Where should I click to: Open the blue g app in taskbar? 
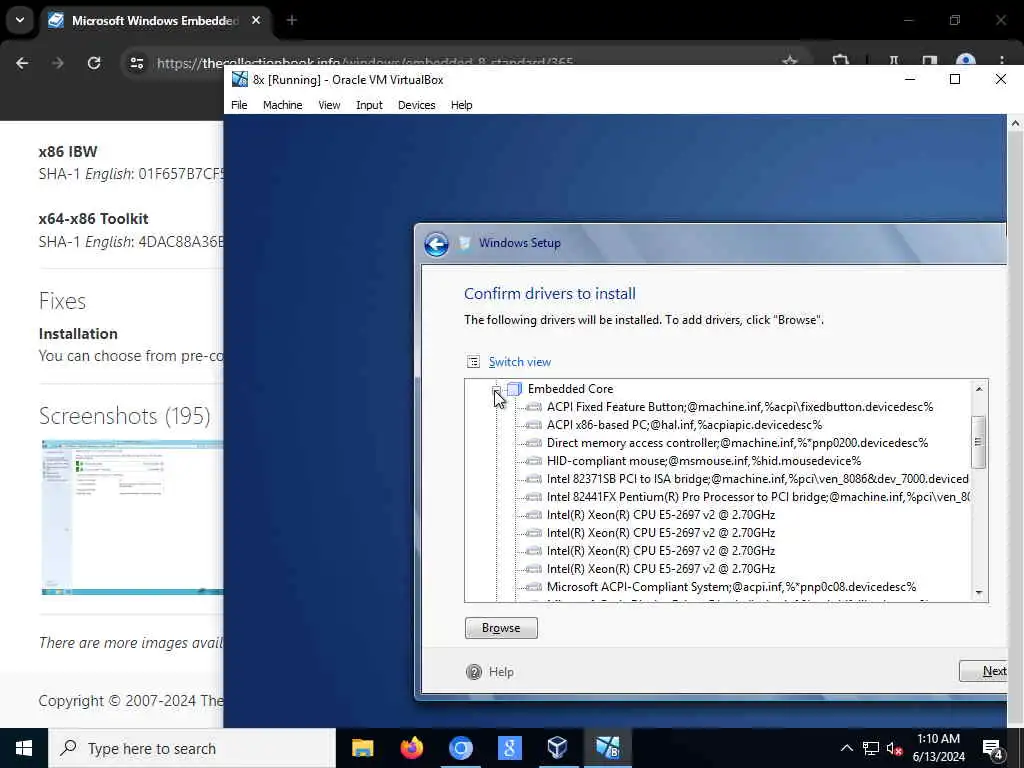coord(509,748)
